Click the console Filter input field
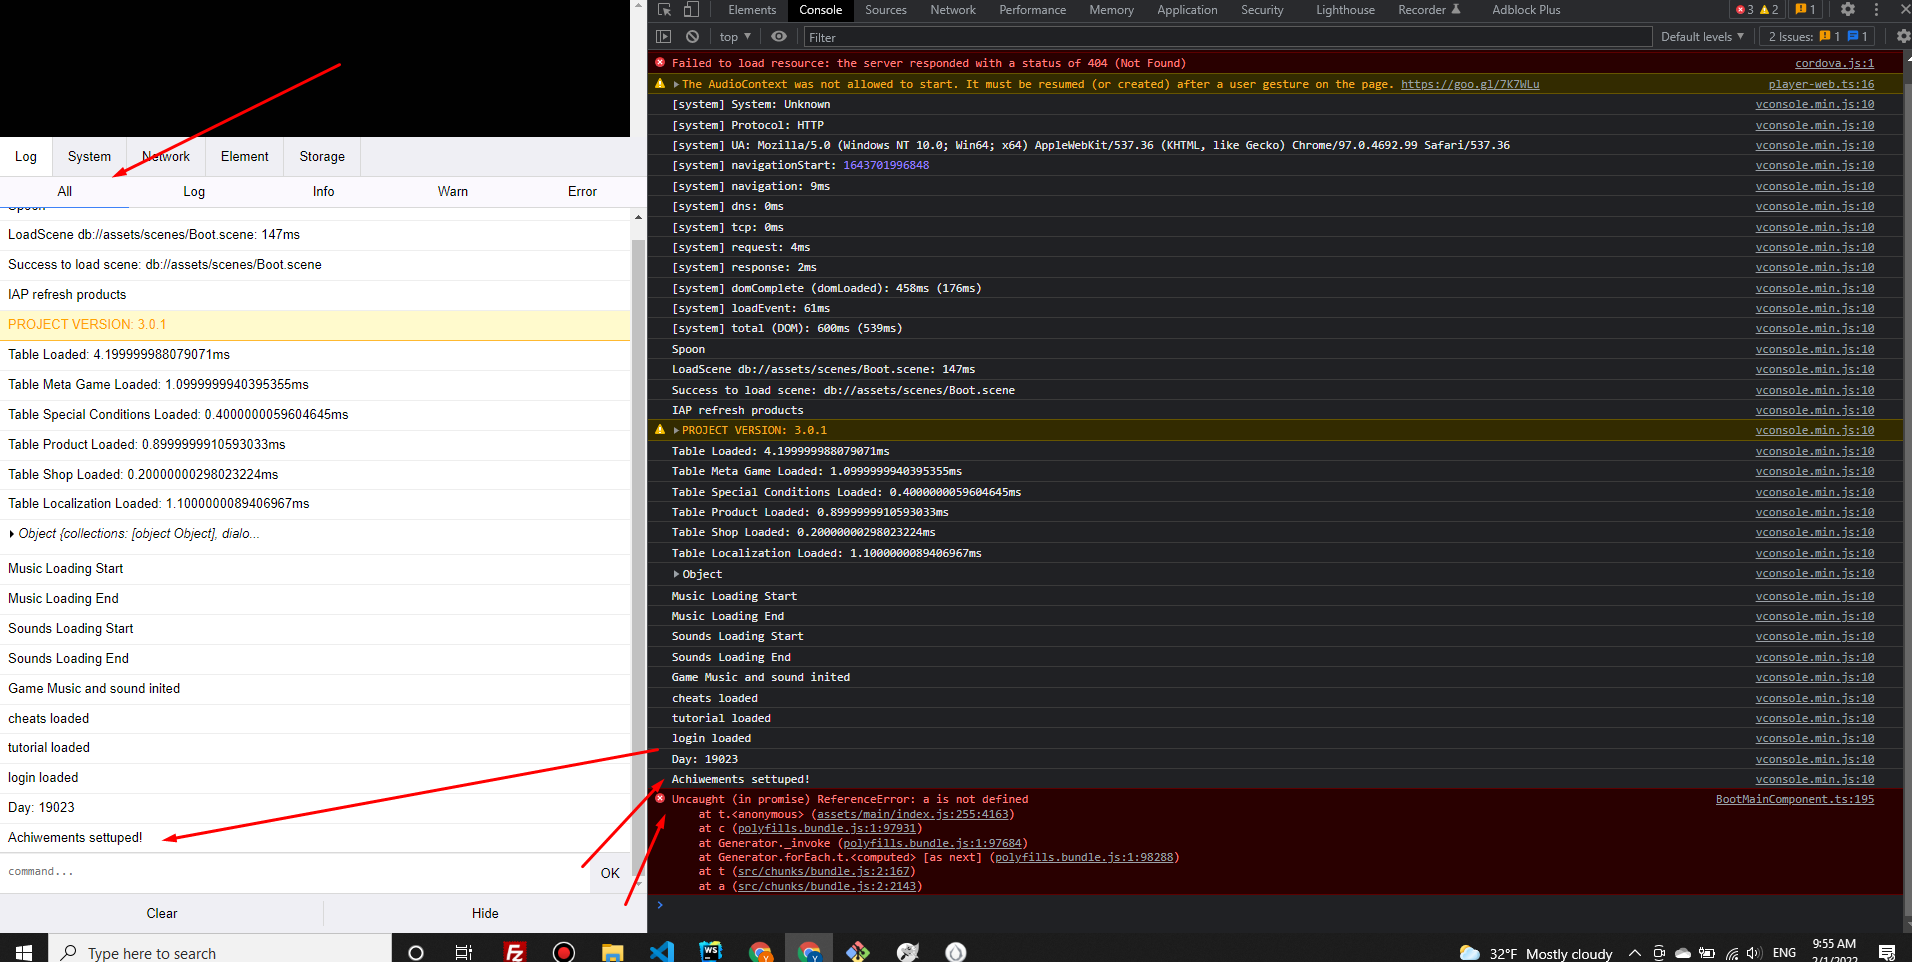The width and height of the screenshot is (1912, 962). point(1226,37)
